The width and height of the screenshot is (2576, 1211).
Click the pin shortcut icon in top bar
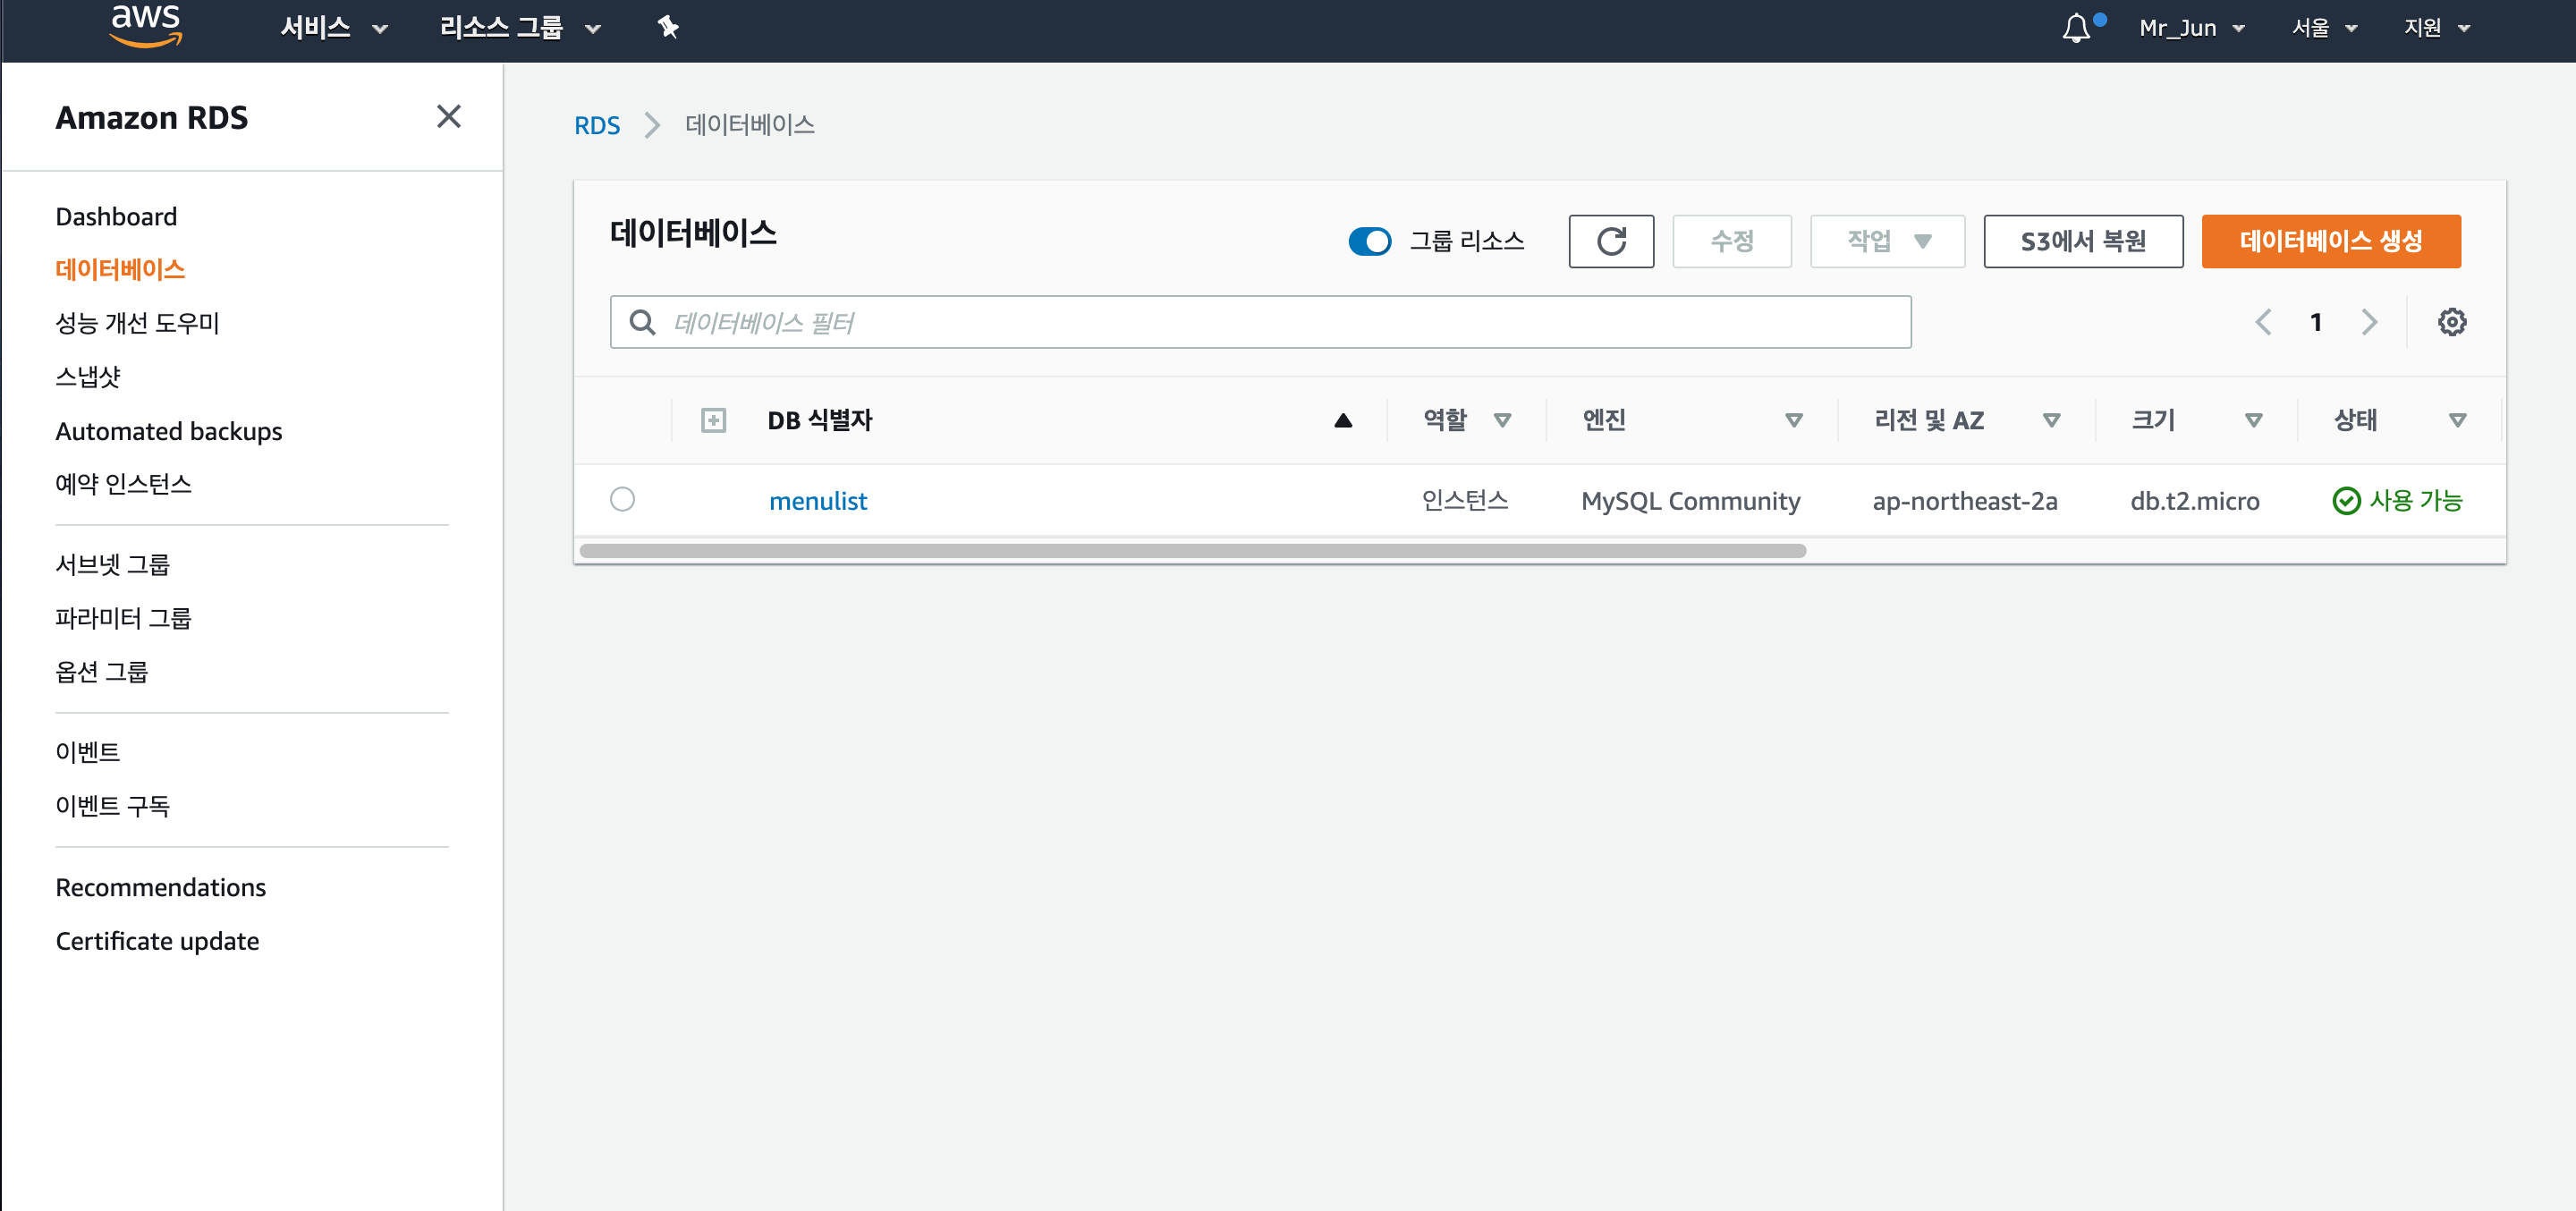coord(668,27)
